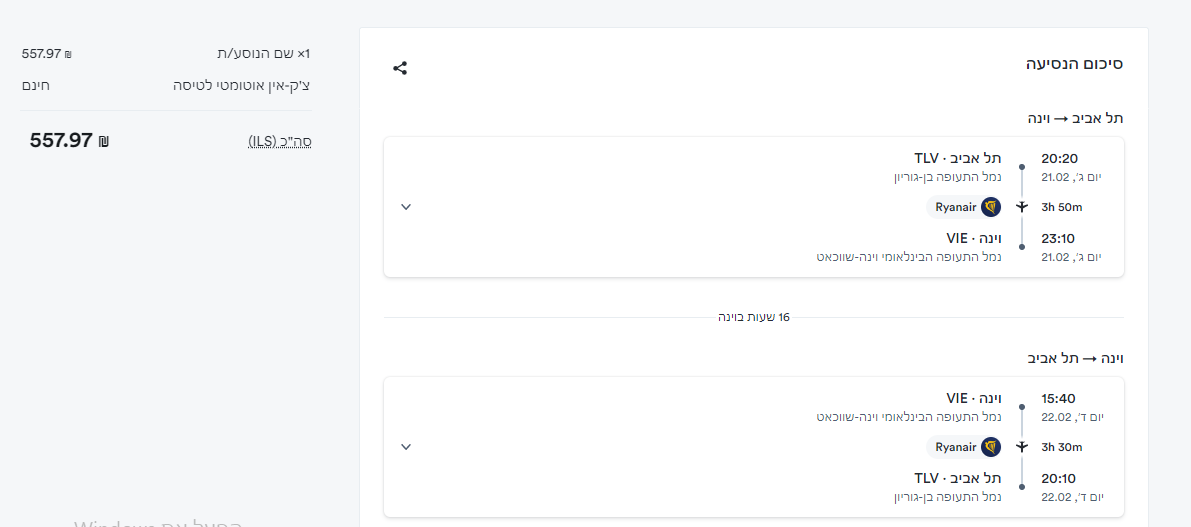Click the 23:10 arrival time in Vienna
1191x527 pixels.
pyautogui.click(x=1059, y=238)
